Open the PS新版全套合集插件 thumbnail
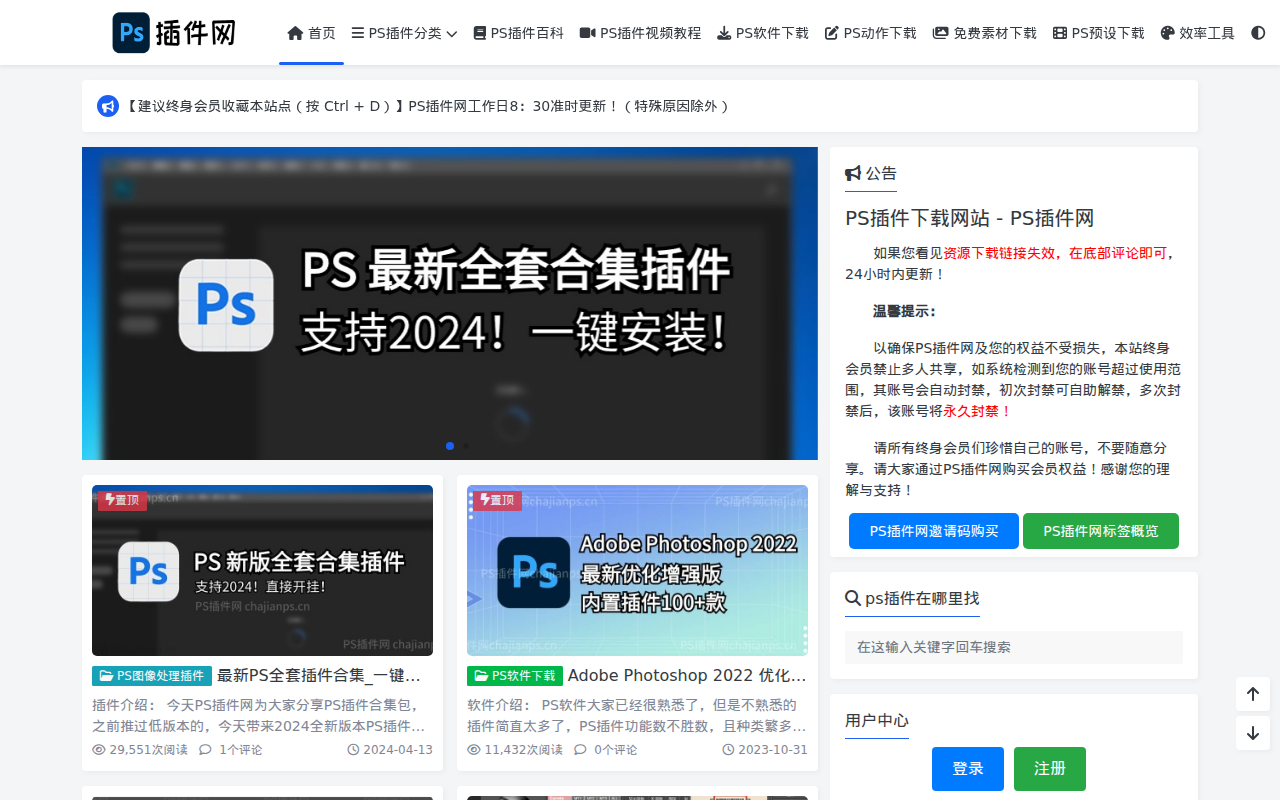The width and height of the screenshot is (1280, 800). click(x=262, y=570)
